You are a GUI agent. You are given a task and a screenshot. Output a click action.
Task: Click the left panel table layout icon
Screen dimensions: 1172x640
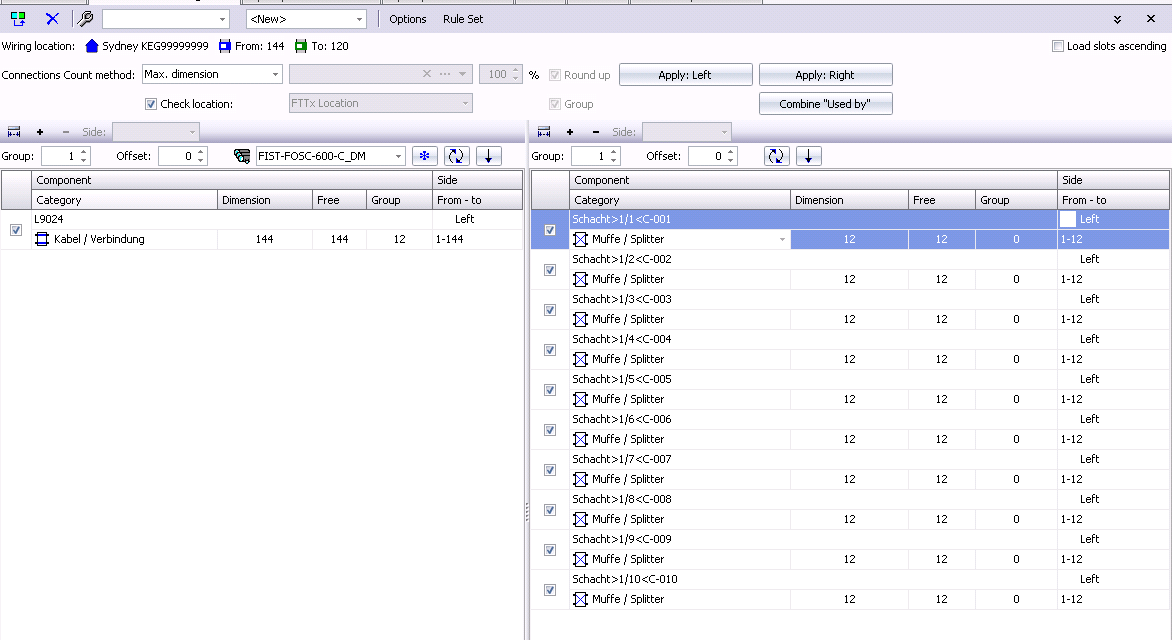pyautogui.click(x=14, y=132)
